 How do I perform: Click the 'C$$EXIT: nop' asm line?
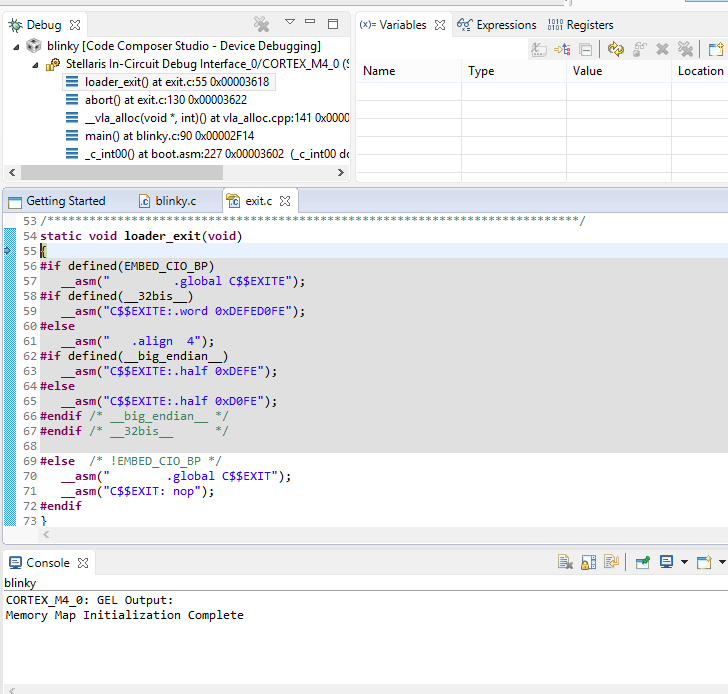[x=137, y=491]
